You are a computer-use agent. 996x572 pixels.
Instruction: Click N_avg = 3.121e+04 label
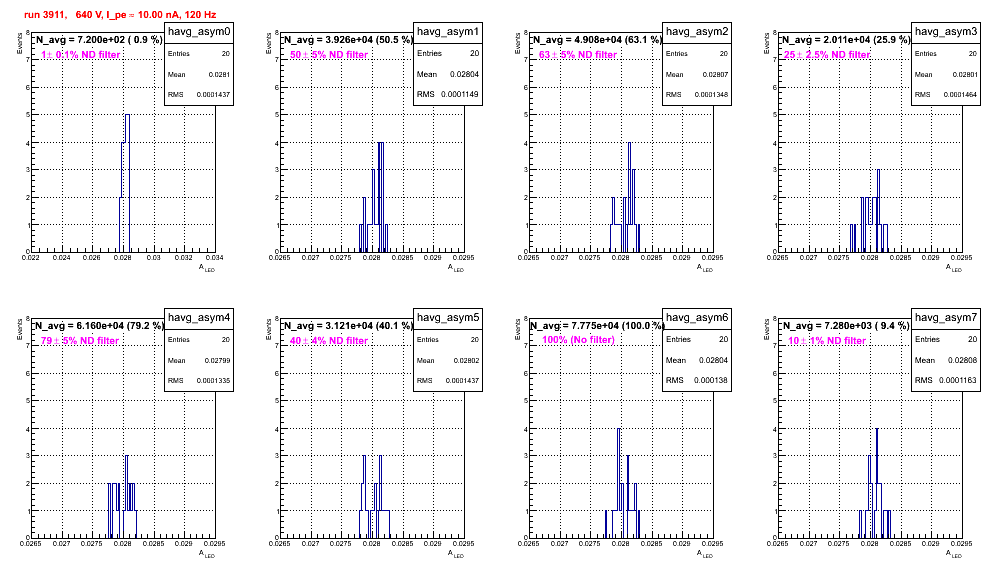(x=348, y=326)
